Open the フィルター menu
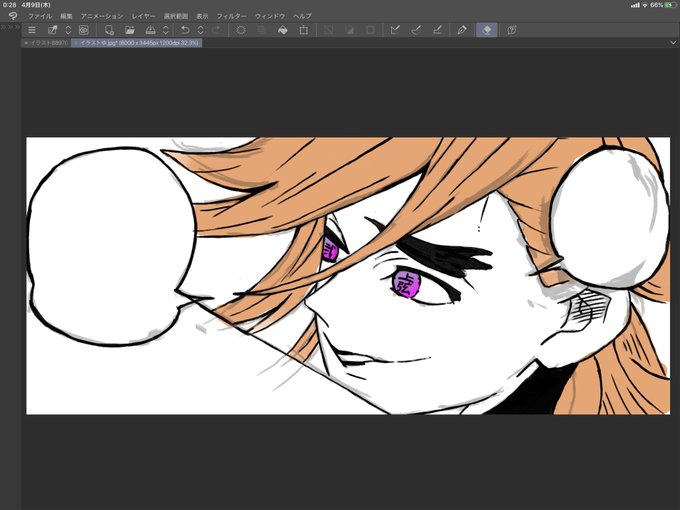The width and height of the screenshot is (680, 510). [x=232, y=16]
